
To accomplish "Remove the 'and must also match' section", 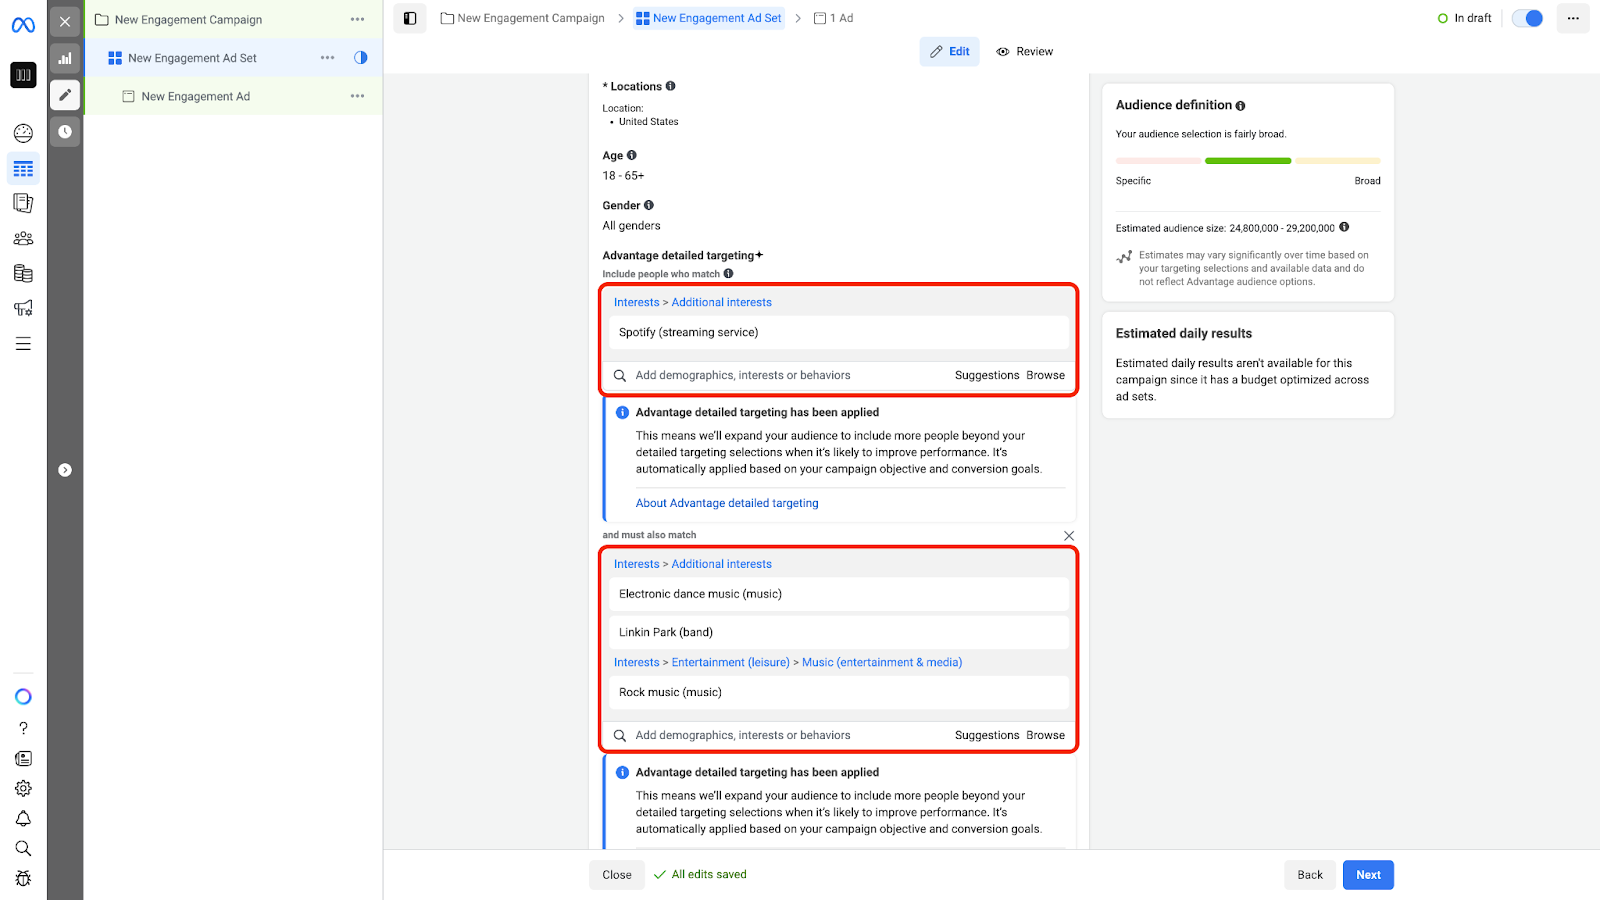I will [x=1069, y=536].
